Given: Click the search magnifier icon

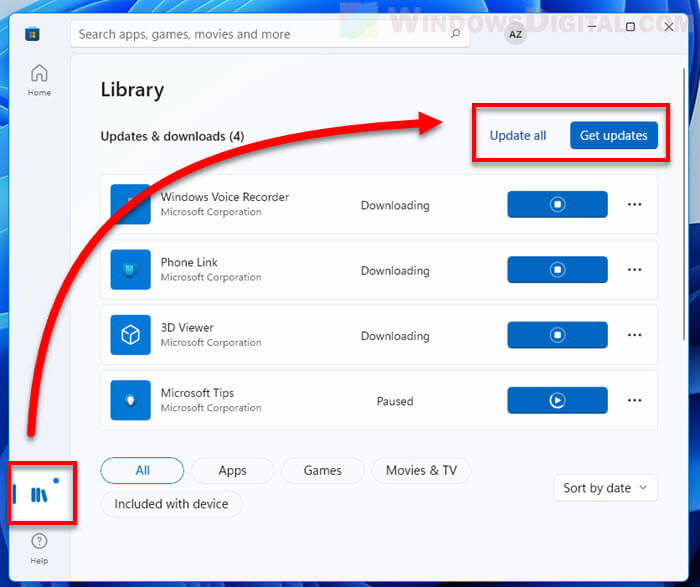Looking at the screenshot, I should 455,33.
